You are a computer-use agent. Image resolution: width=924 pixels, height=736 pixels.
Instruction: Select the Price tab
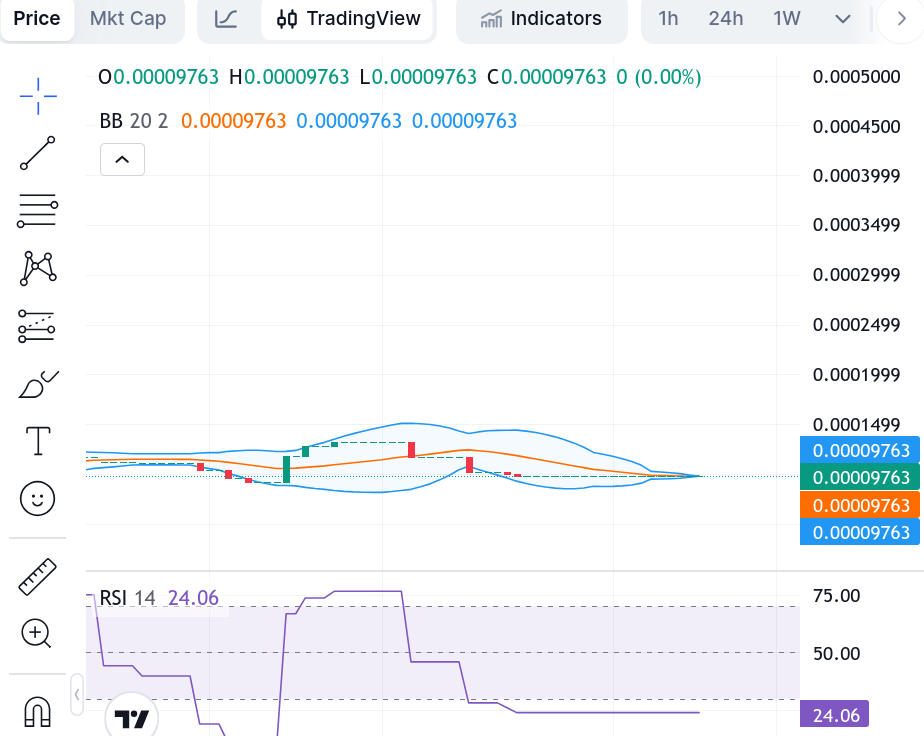click(x=37, y=18)
